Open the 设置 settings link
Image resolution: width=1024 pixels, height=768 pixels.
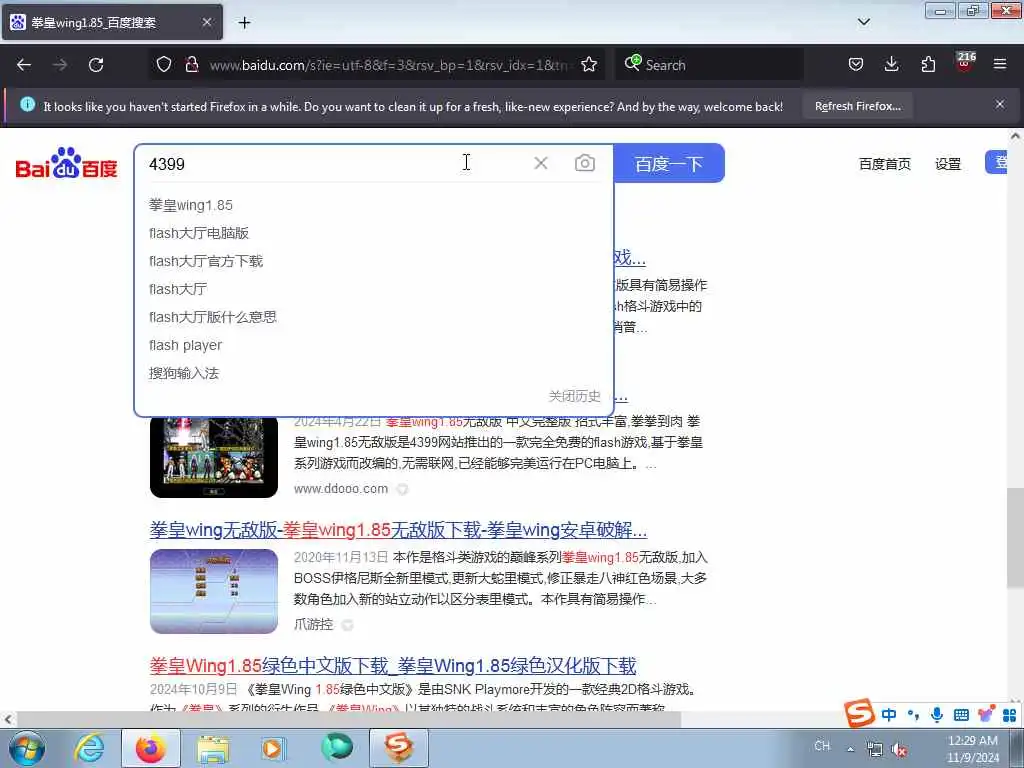pos(948,164)
